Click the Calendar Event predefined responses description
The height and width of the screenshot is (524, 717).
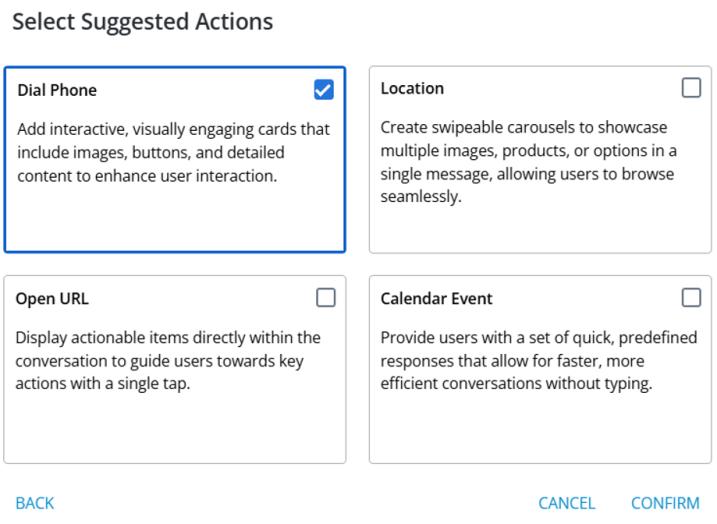coord(538,361)
